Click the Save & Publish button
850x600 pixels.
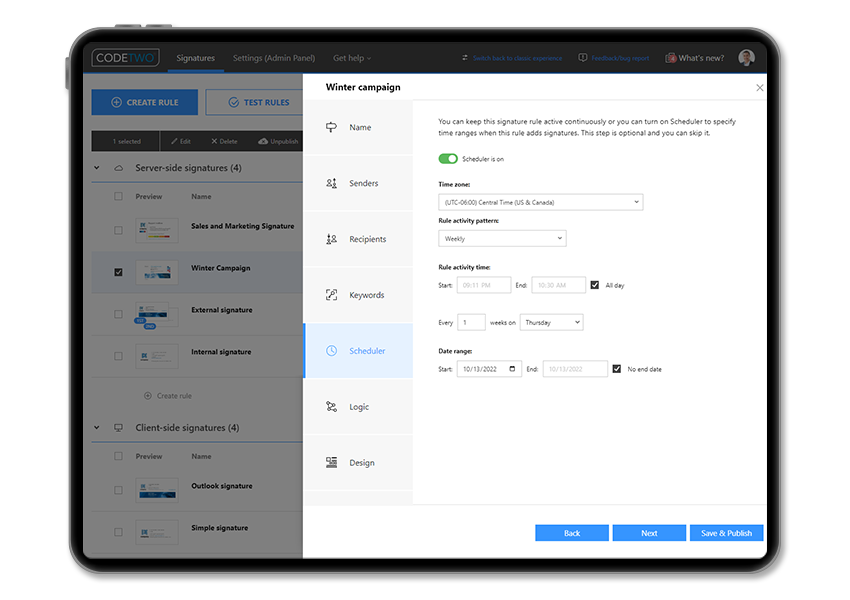coord(726,532)
